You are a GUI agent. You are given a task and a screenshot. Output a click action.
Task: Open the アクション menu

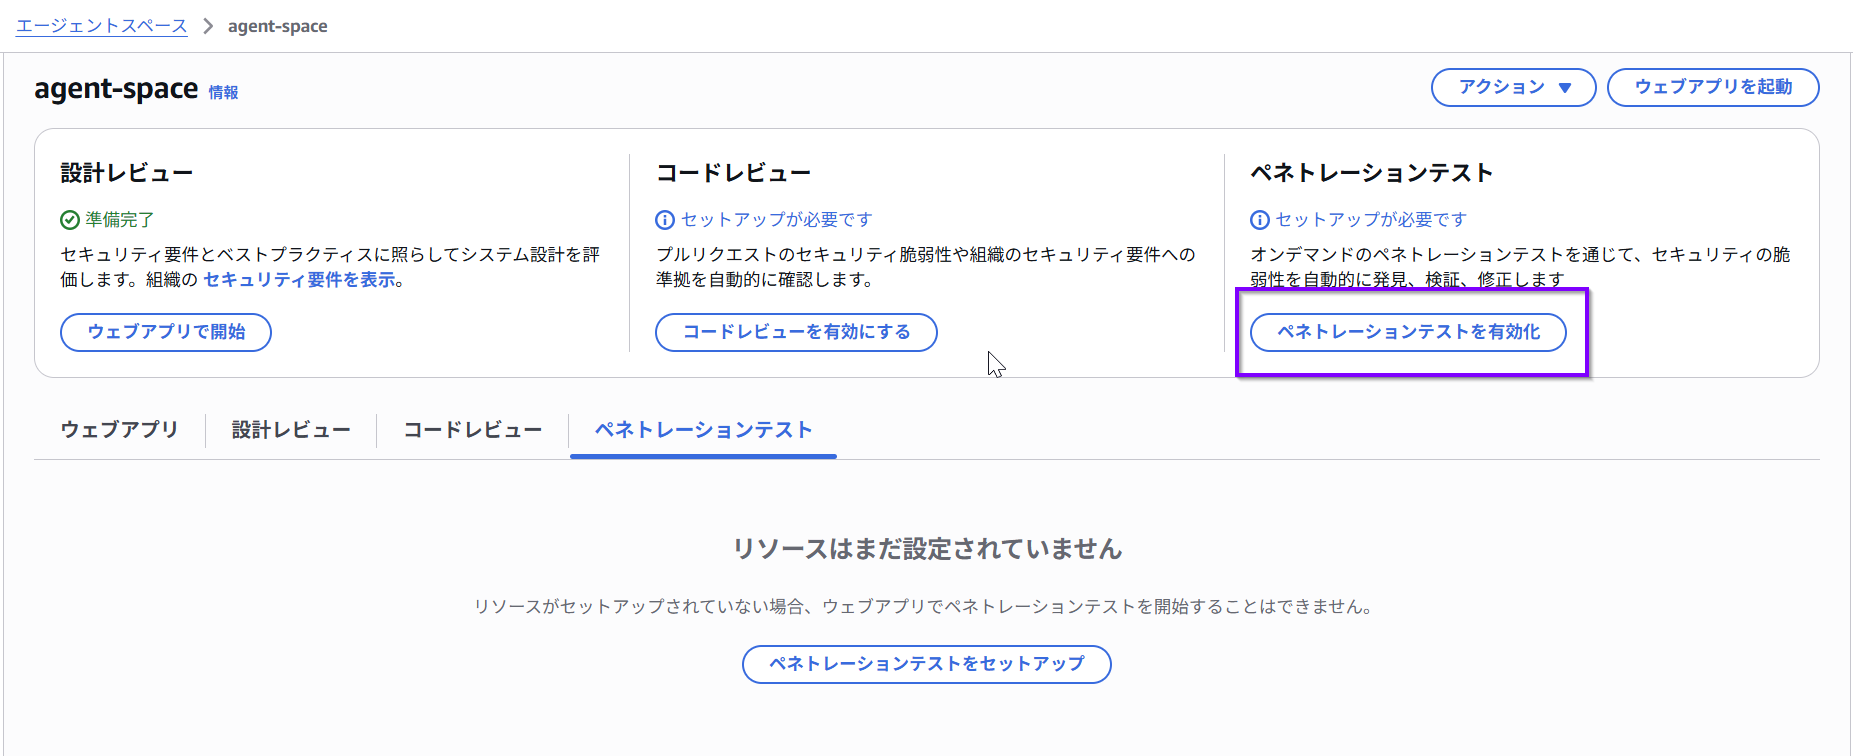pos(1513,87)
